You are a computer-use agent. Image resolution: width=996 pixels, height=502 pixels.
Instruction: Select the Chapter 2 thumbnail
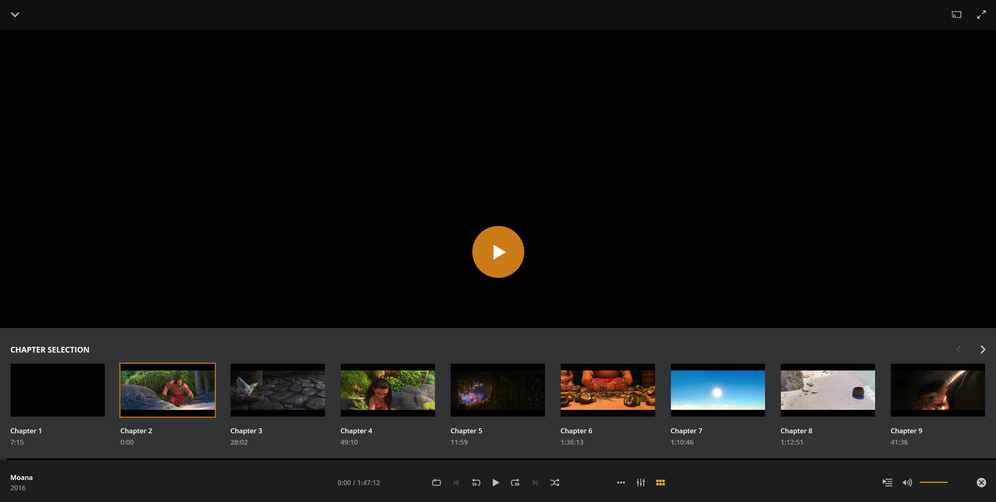[x=168, y=390]
